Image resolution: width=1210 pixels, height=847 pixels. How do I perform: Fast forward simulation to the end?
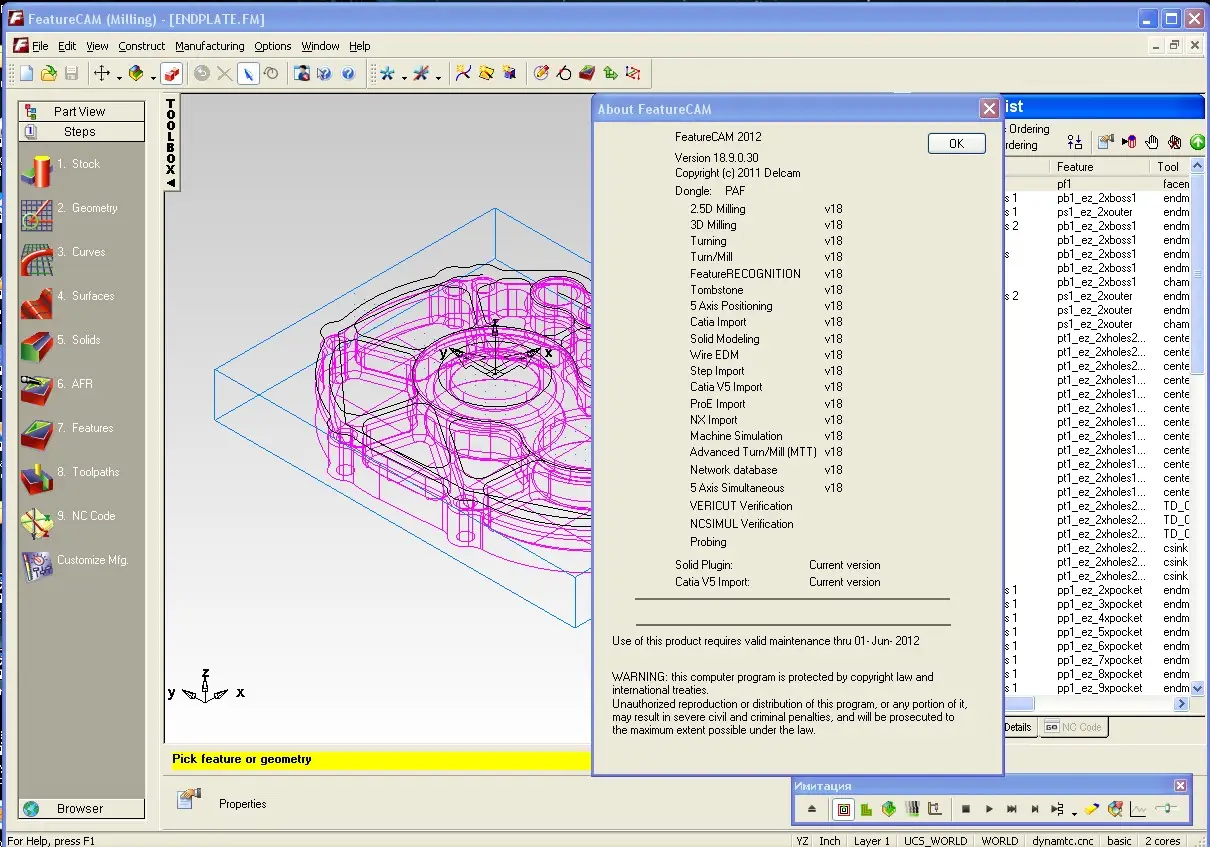[x=1012, y=809]
